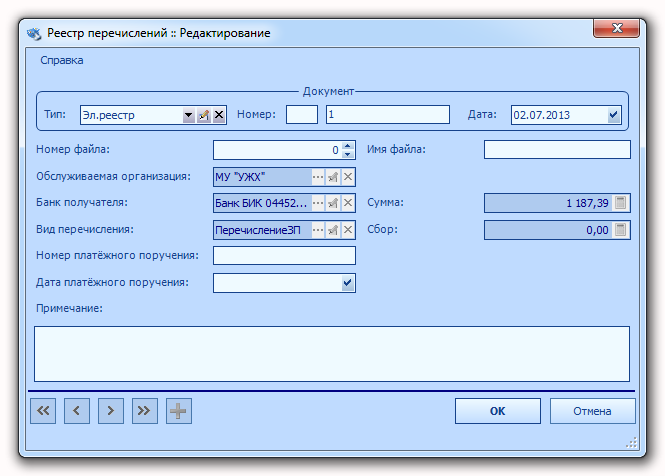This screenshot has height=476, width=665.
Task: Click the Отмена button
Action: (x=592, y=411)
